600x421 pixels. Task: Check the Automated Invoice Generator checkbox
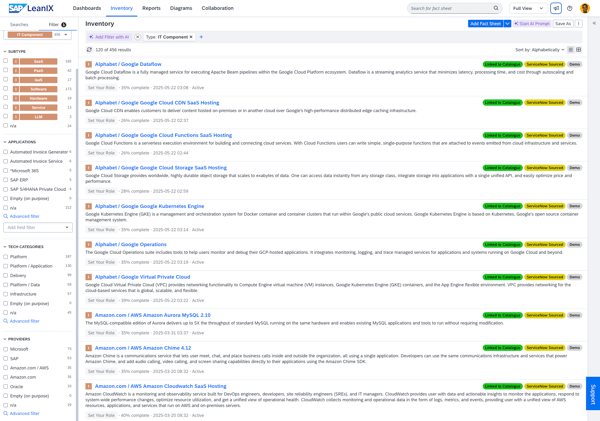pos(5,152)
